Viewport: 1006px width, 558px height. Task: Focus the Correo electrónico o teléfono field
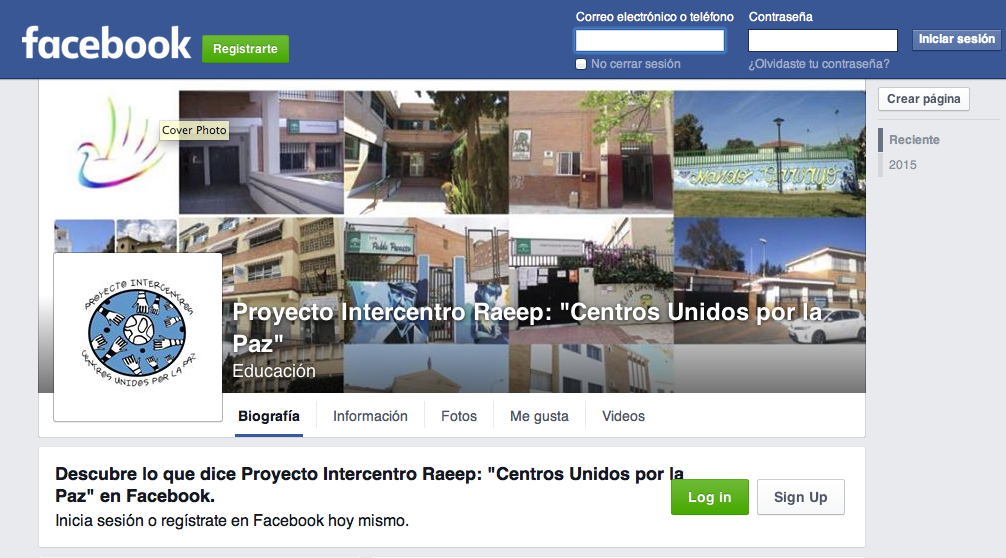pos(650,40)
